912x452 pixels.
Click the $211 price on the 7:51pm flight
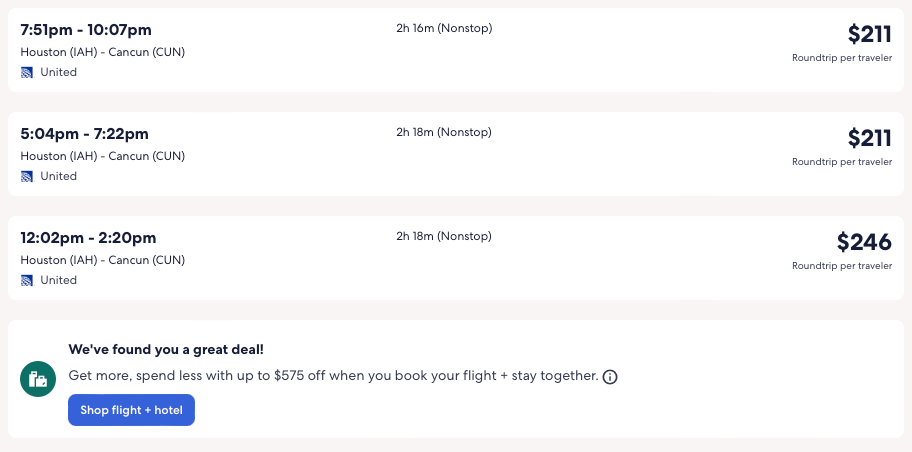869,34
